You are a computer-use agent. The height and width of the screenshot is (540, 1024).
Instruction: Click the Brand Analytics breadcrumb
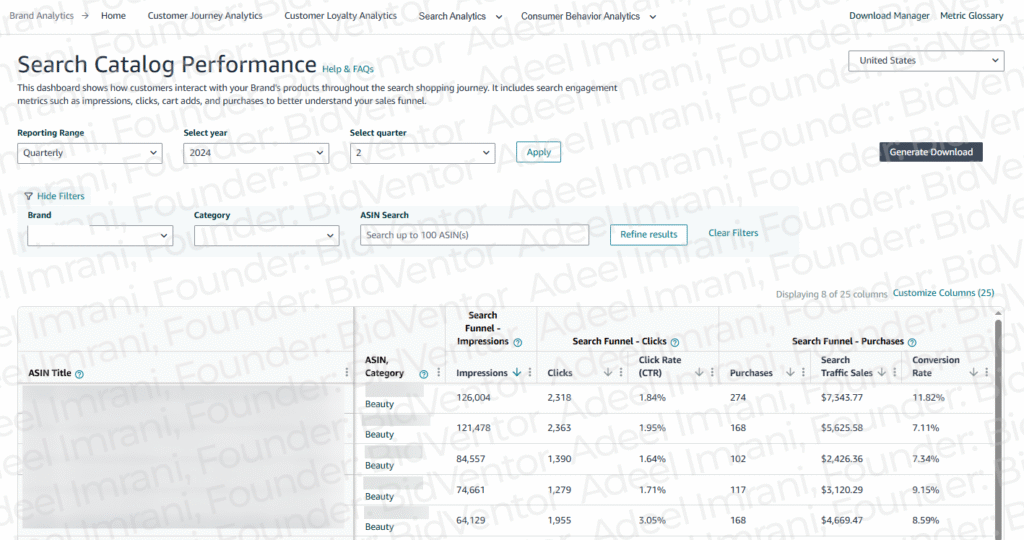(x=41, y=16)
